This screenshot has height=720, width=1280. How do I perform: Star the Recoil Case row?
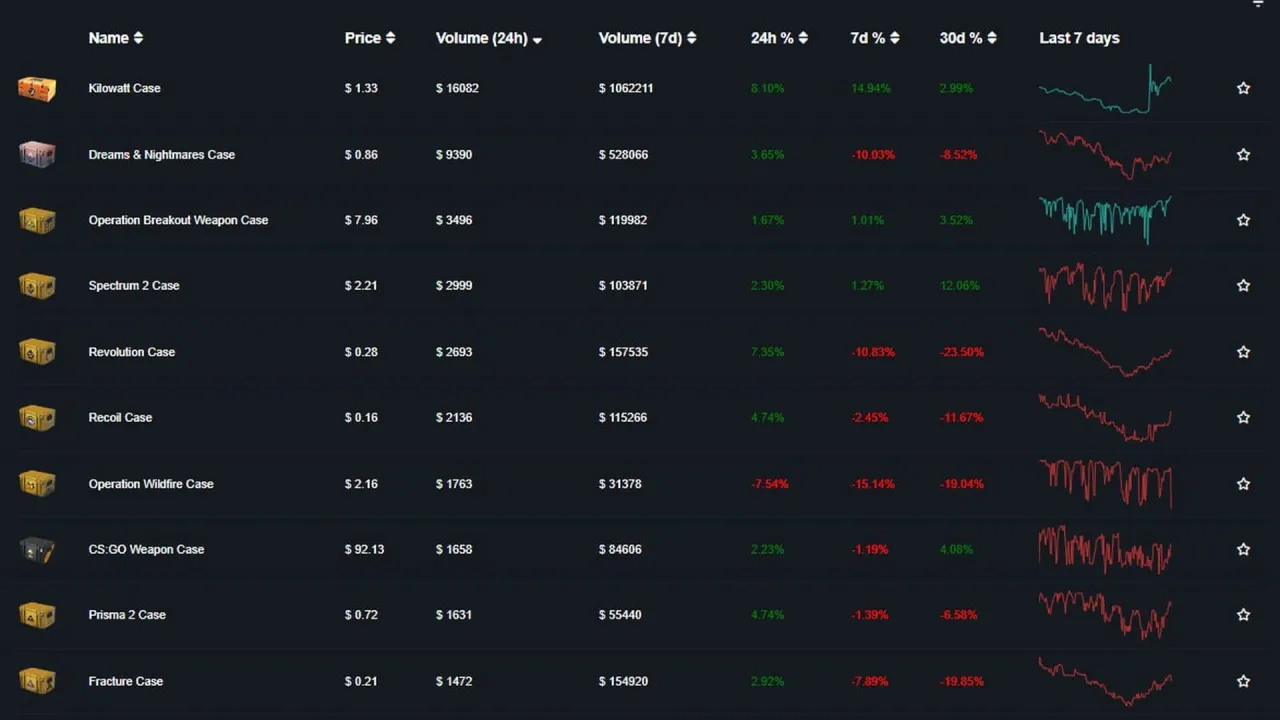point(1243,417)
